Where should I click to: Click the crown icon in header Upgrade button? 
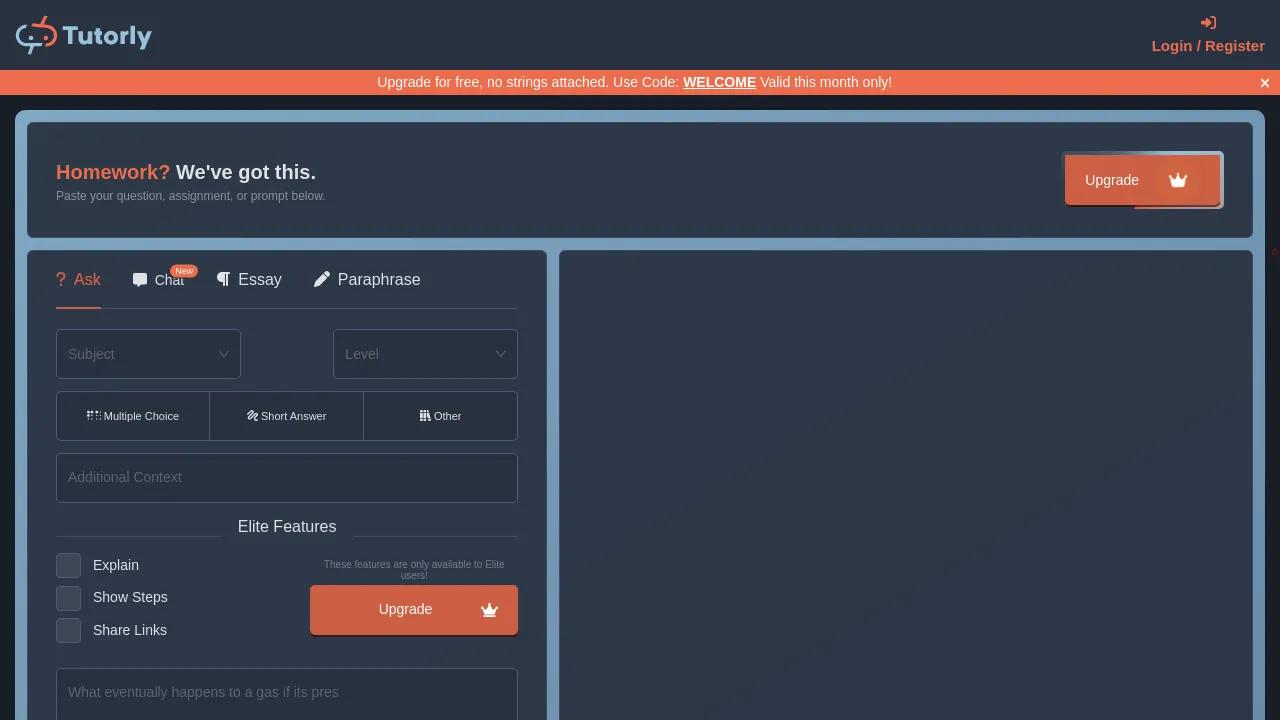pyautogui.click(x=1178, y=180)
